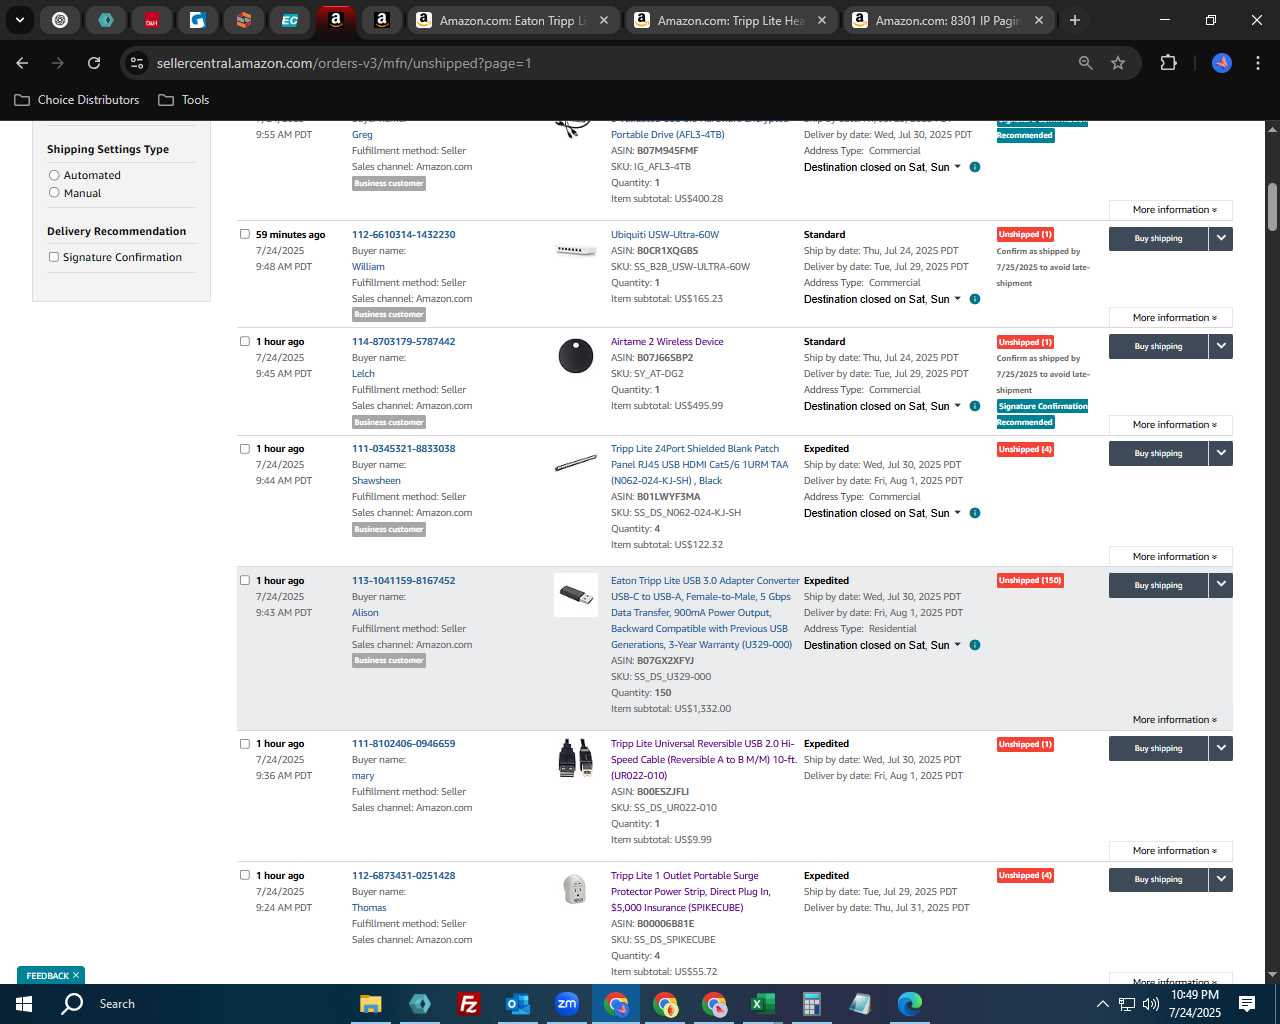Open File Explorer from the taskbar
The height and width of the screenshot is (1024, 1280).
pyautogui.click(x=371, y=1004)
